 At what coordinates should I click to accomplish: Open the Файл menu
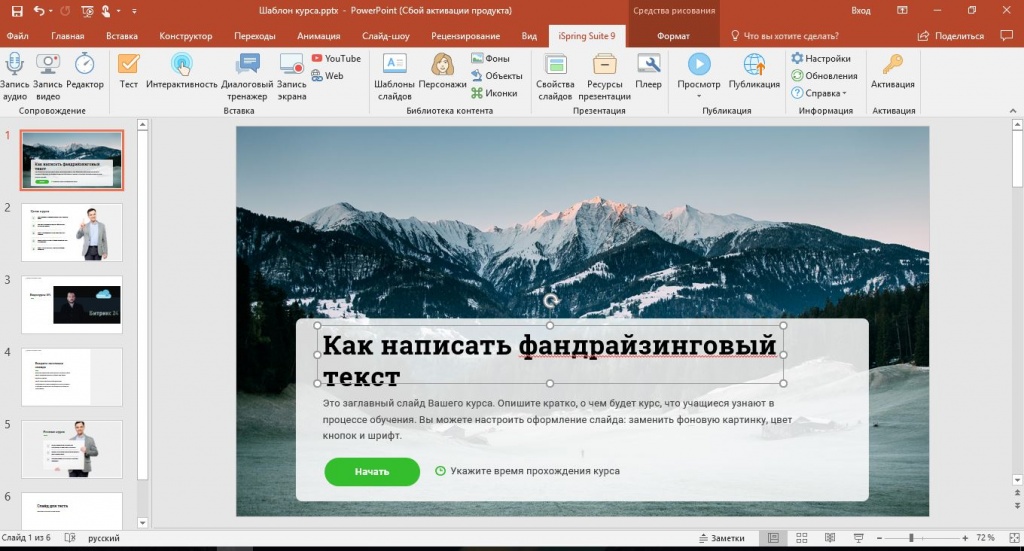[x=17, y=36]
